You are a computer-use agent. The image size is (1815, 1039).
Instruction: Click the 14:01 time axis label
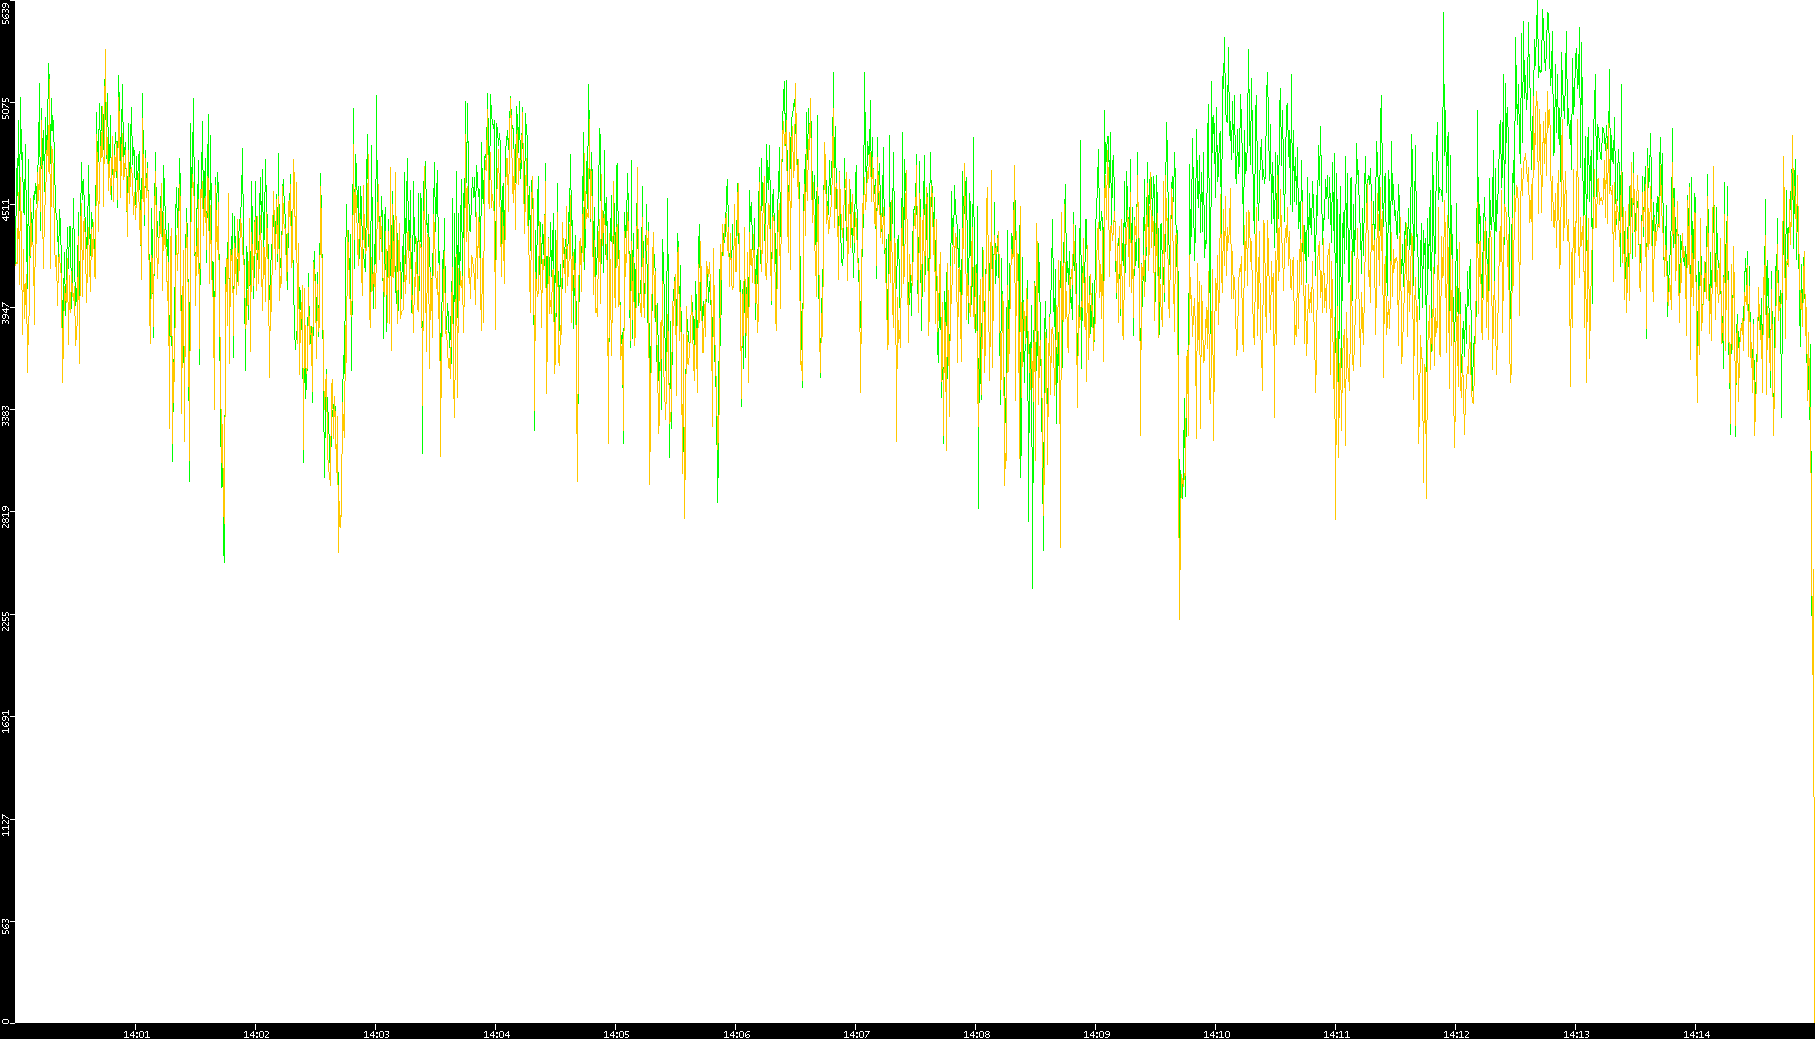coord(136,1034)
